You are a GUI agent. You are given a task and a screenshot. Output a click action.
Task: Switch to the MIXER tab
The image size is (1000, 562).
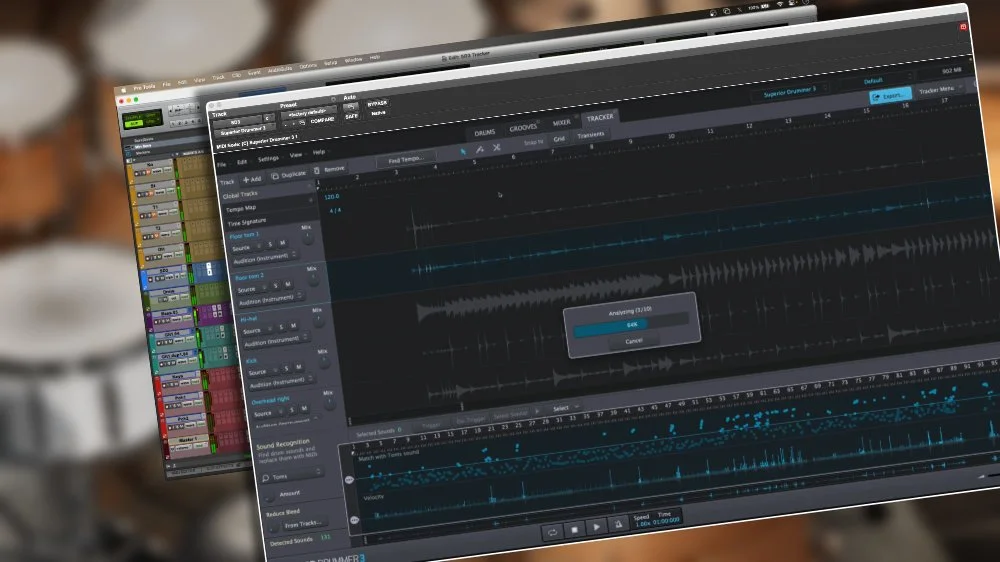pos(561,122)
